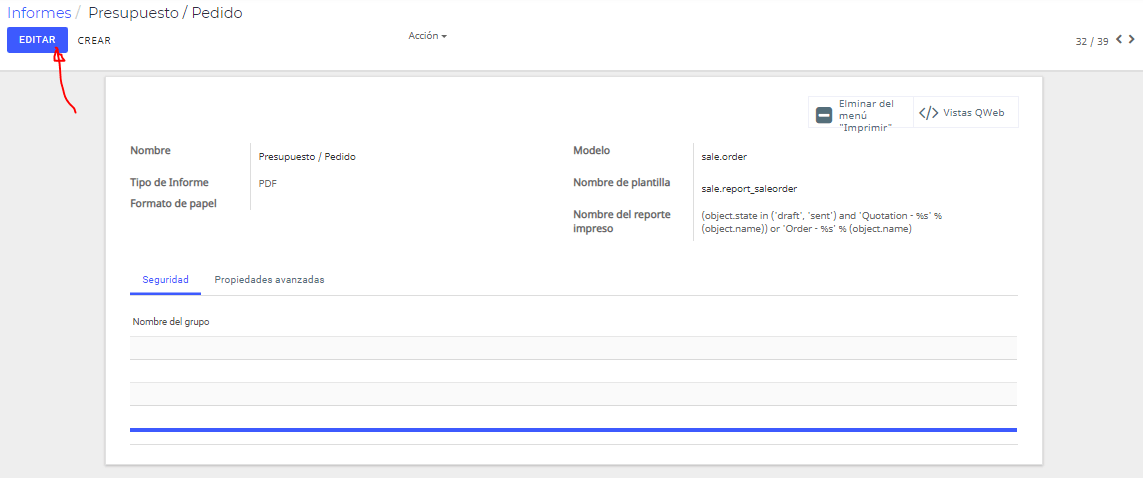Image resolution: width=1143 pixels, height=478 pixels.
Task: Switch to the Propiedades avanzadas tab
Action: tap(270, 280)
